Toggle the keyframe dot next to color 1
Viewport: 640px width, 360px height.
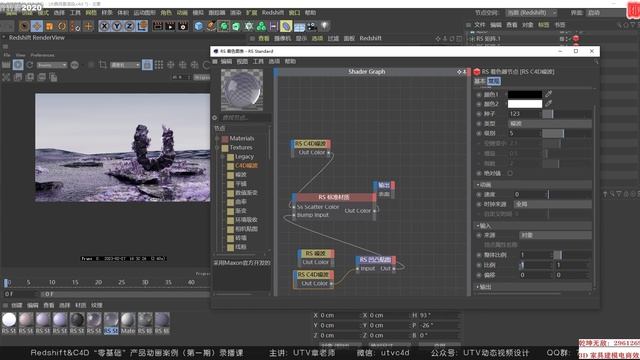[479, 95]
